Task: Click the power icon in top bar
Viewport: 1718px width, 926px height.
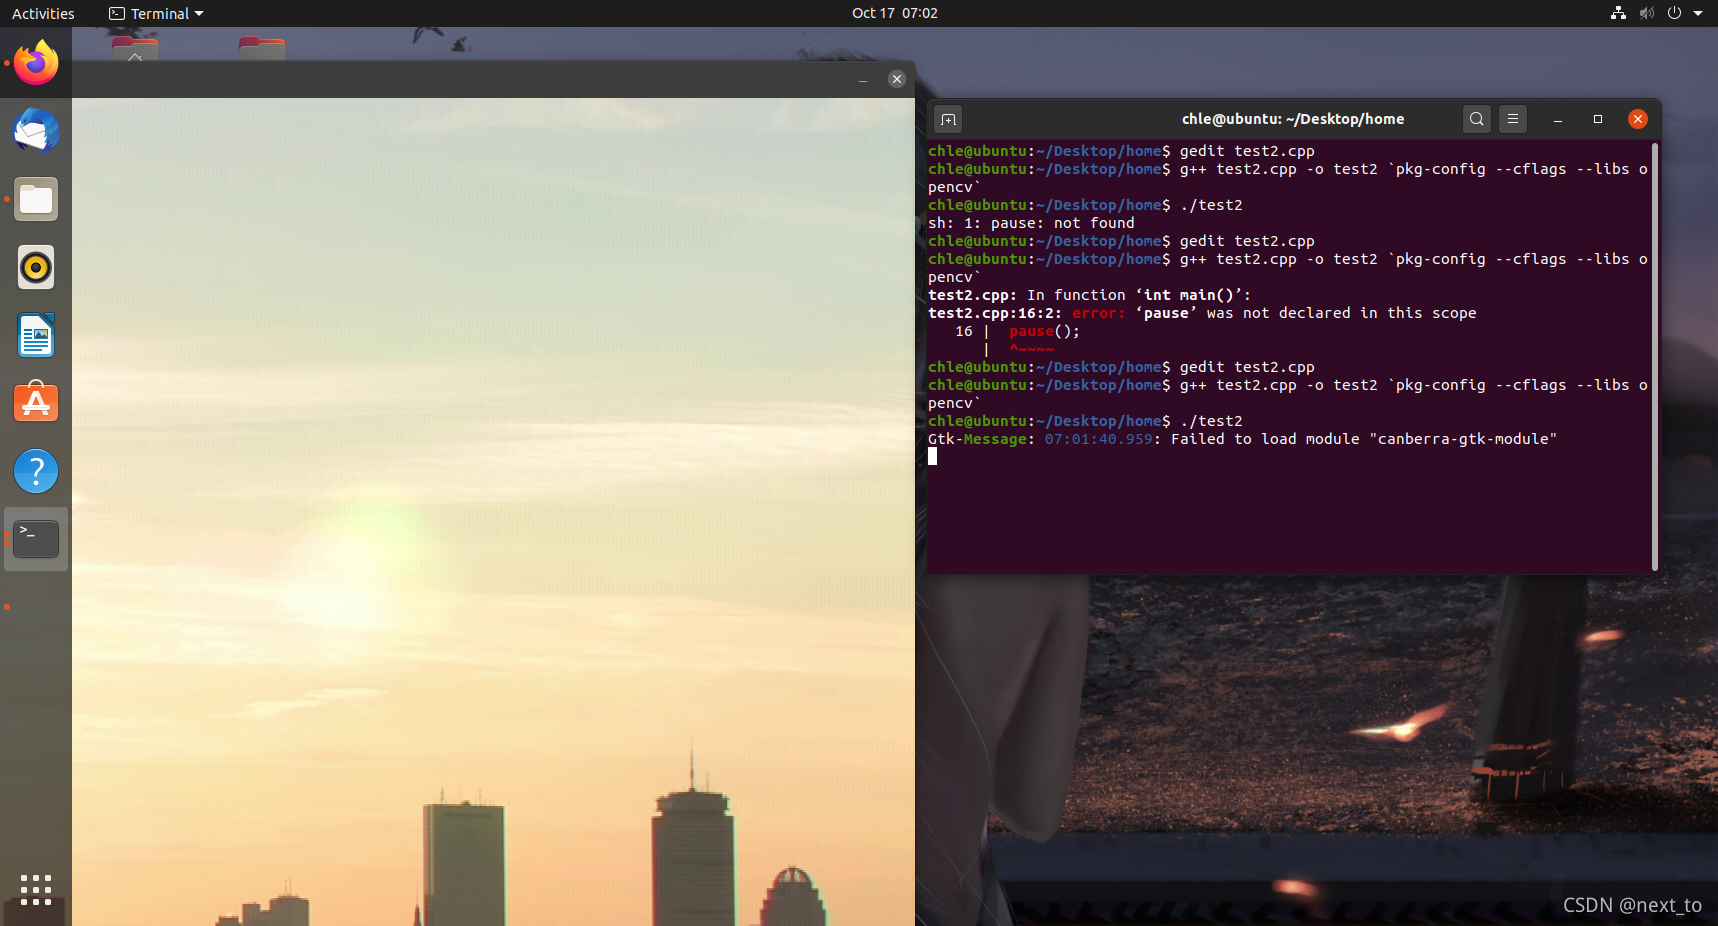Action: click(1674, 13)
